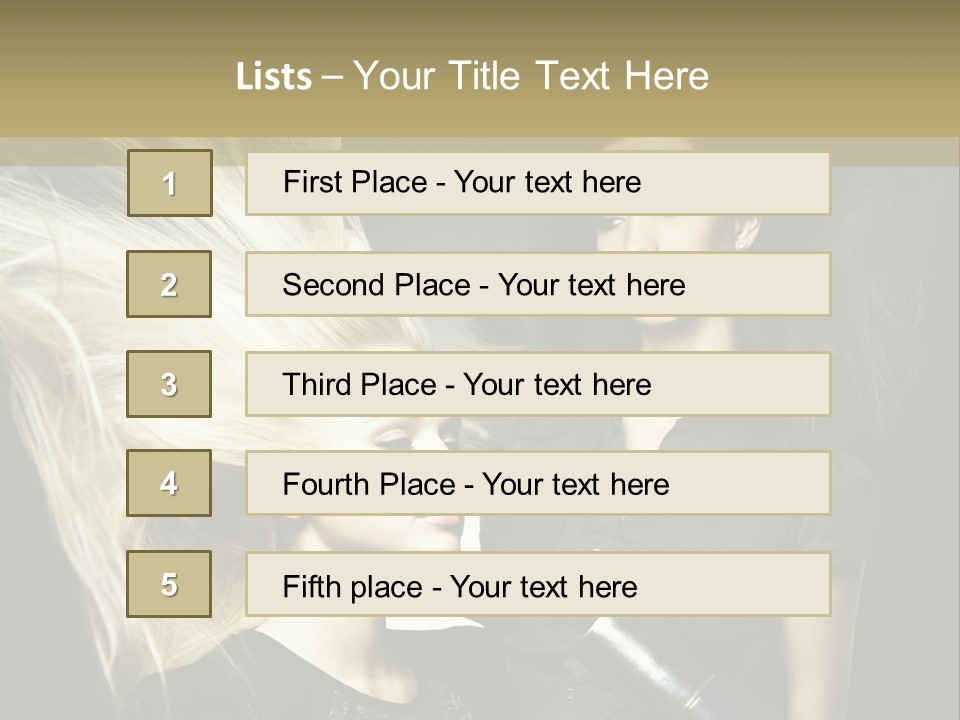
Task: Select the number 2 box
Action: tap(169, 284)
